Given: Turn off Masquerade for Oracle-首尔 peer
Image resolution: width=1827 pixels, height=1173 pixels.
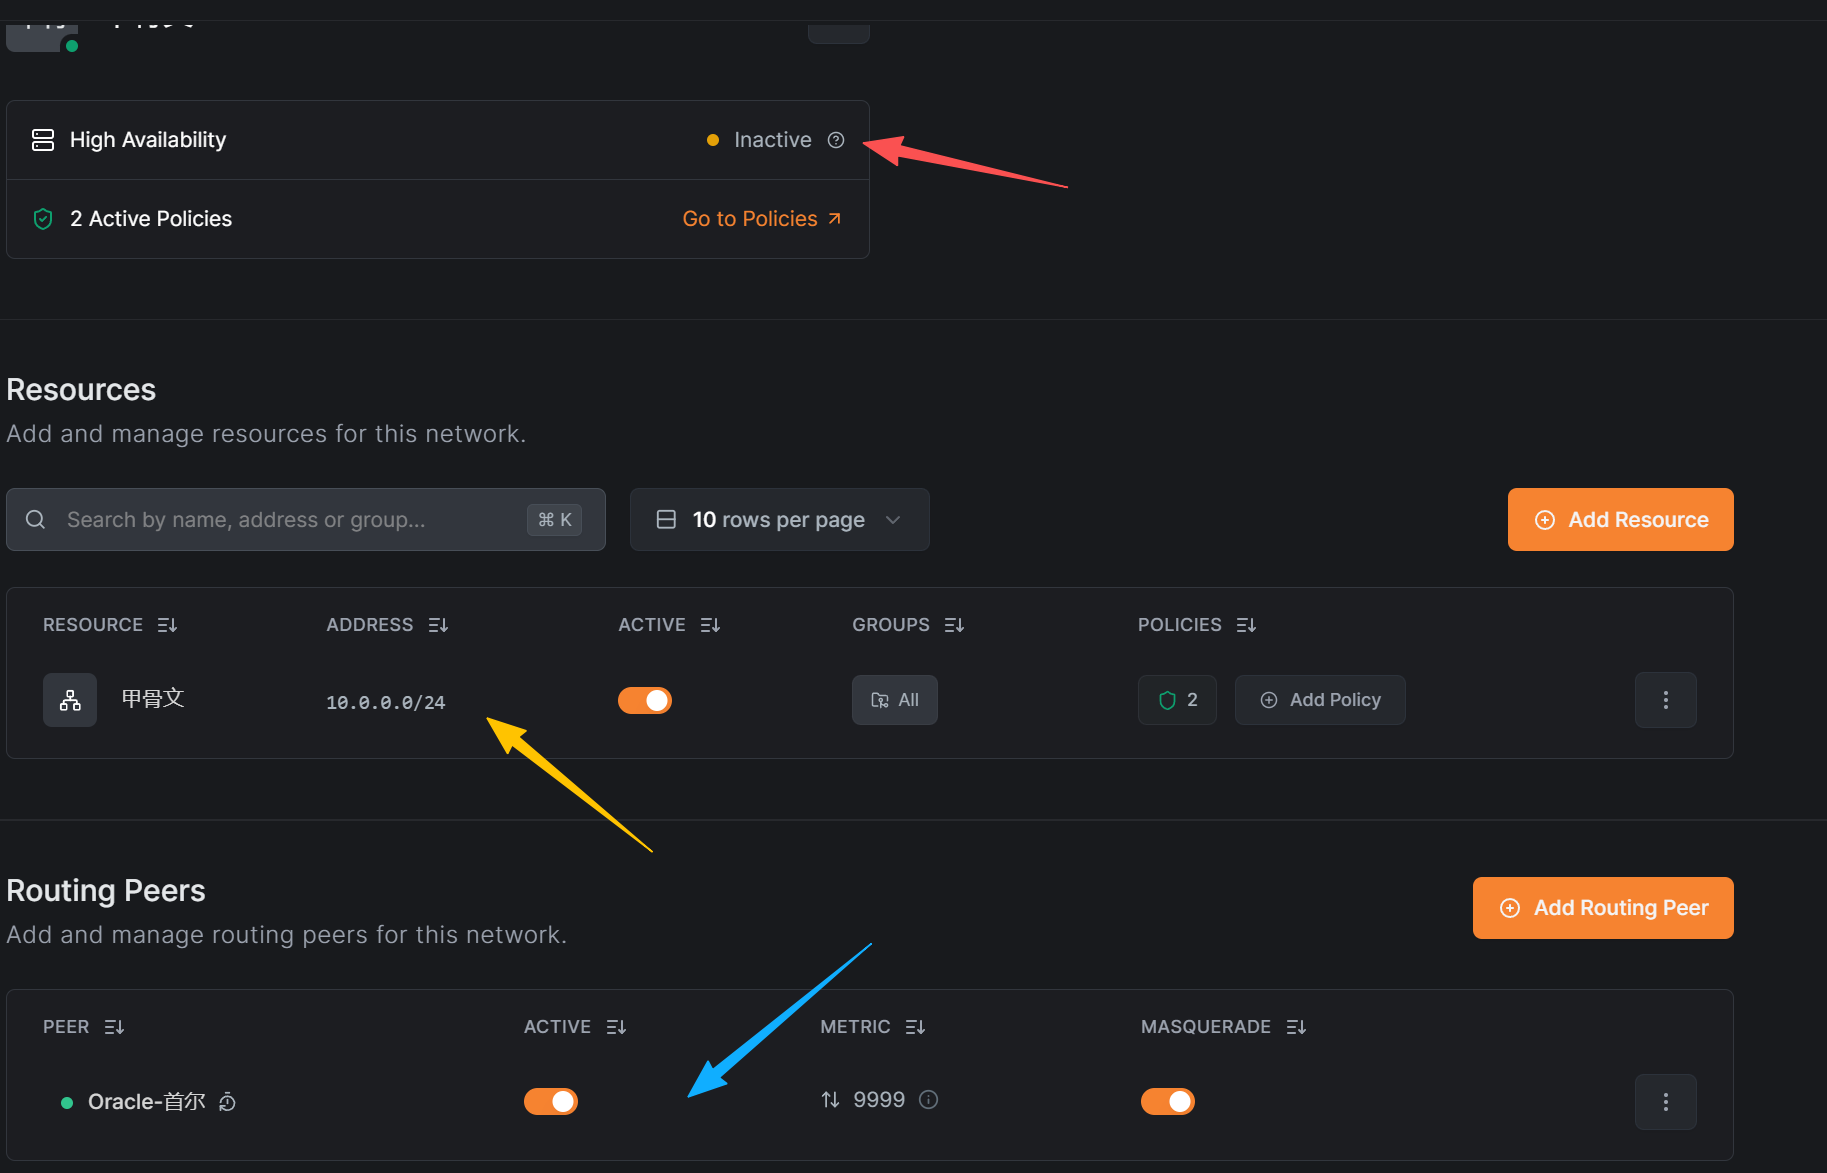Looking at the screenshot, I should 1168,1102.
